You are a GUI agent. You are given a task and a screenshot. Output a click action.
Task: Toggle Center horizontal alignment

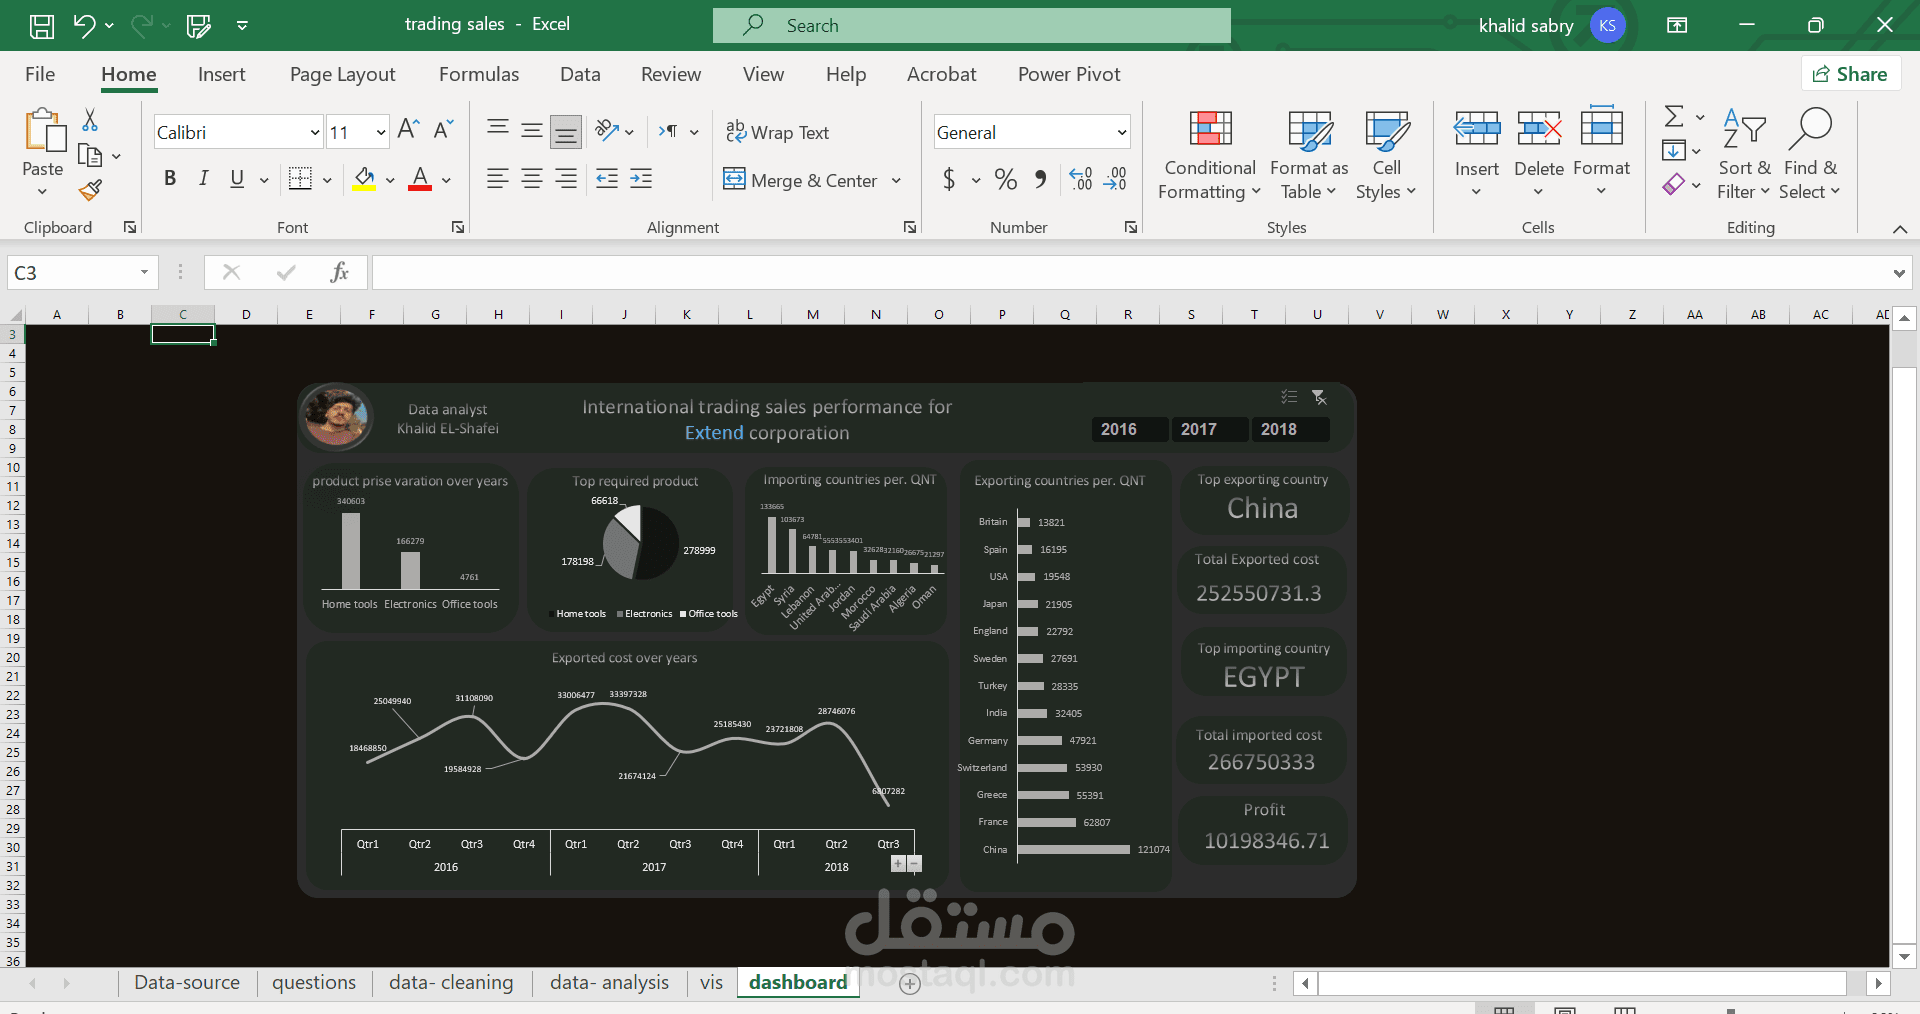point(532,179)
